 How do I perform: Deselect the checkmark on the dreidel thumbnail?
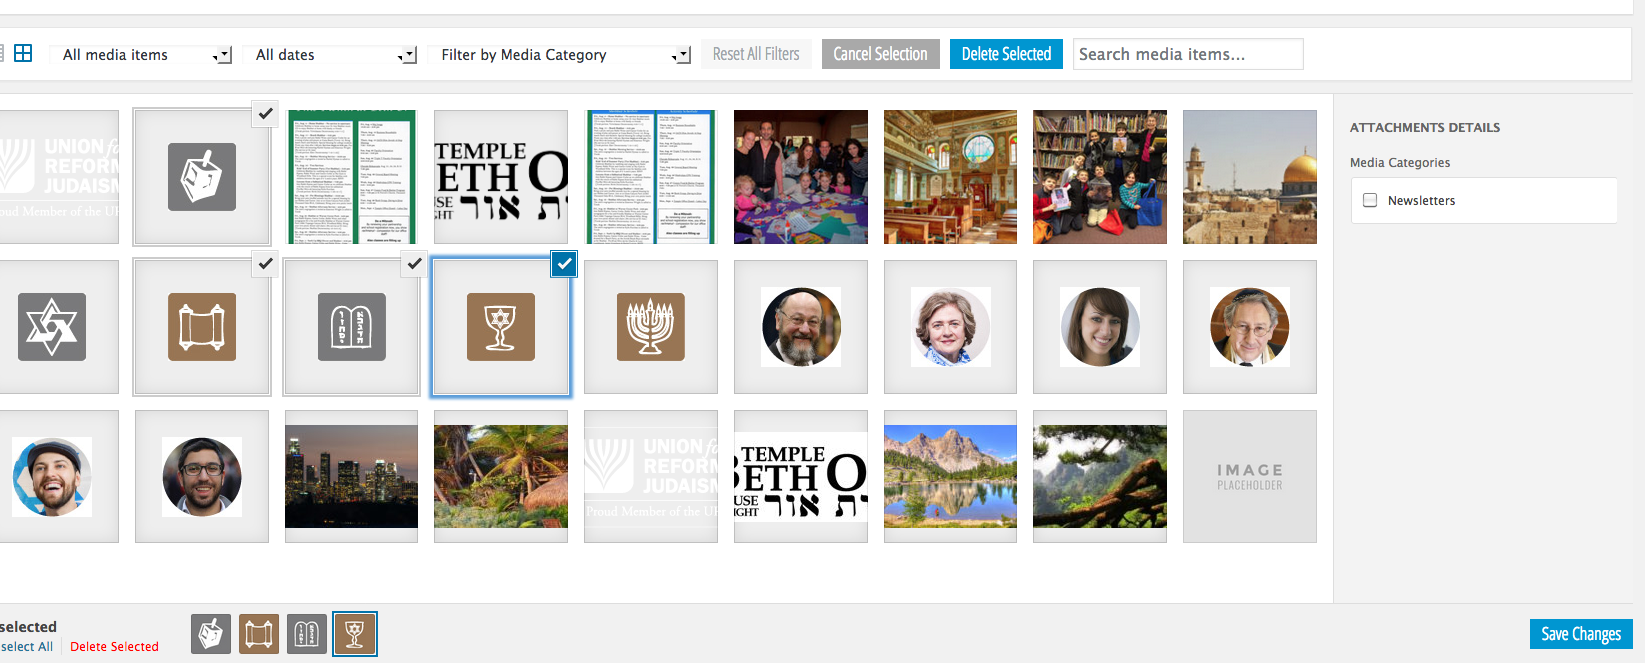point(265,114)
